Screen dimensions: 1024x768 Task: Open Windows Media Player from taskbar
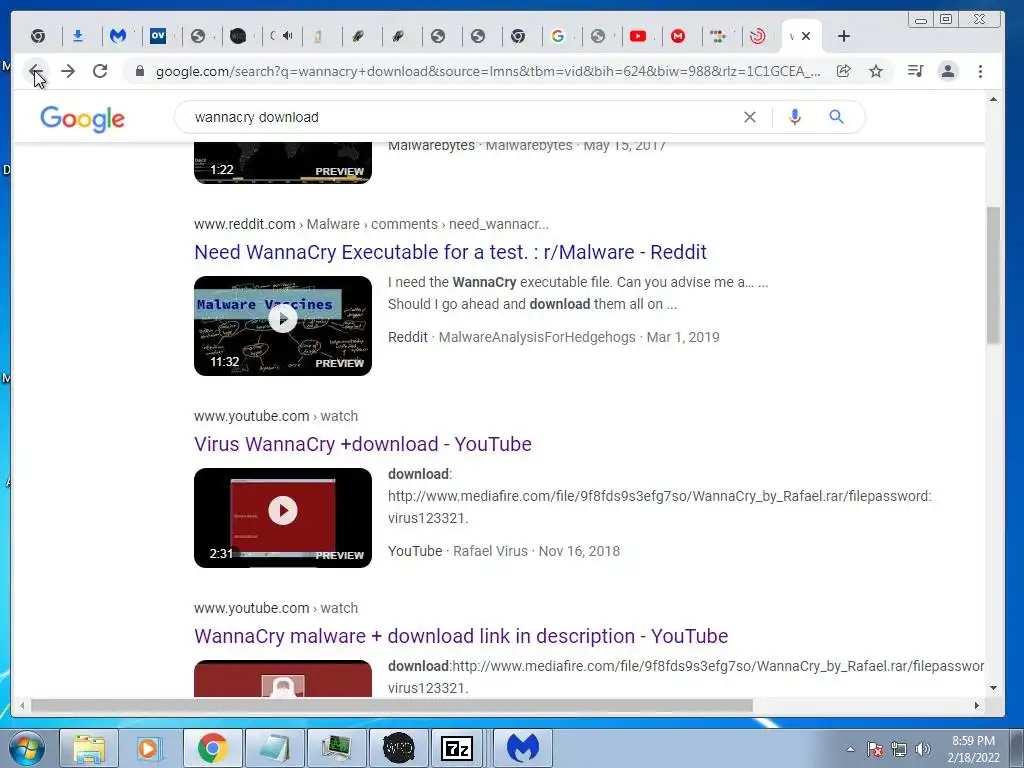150,748
